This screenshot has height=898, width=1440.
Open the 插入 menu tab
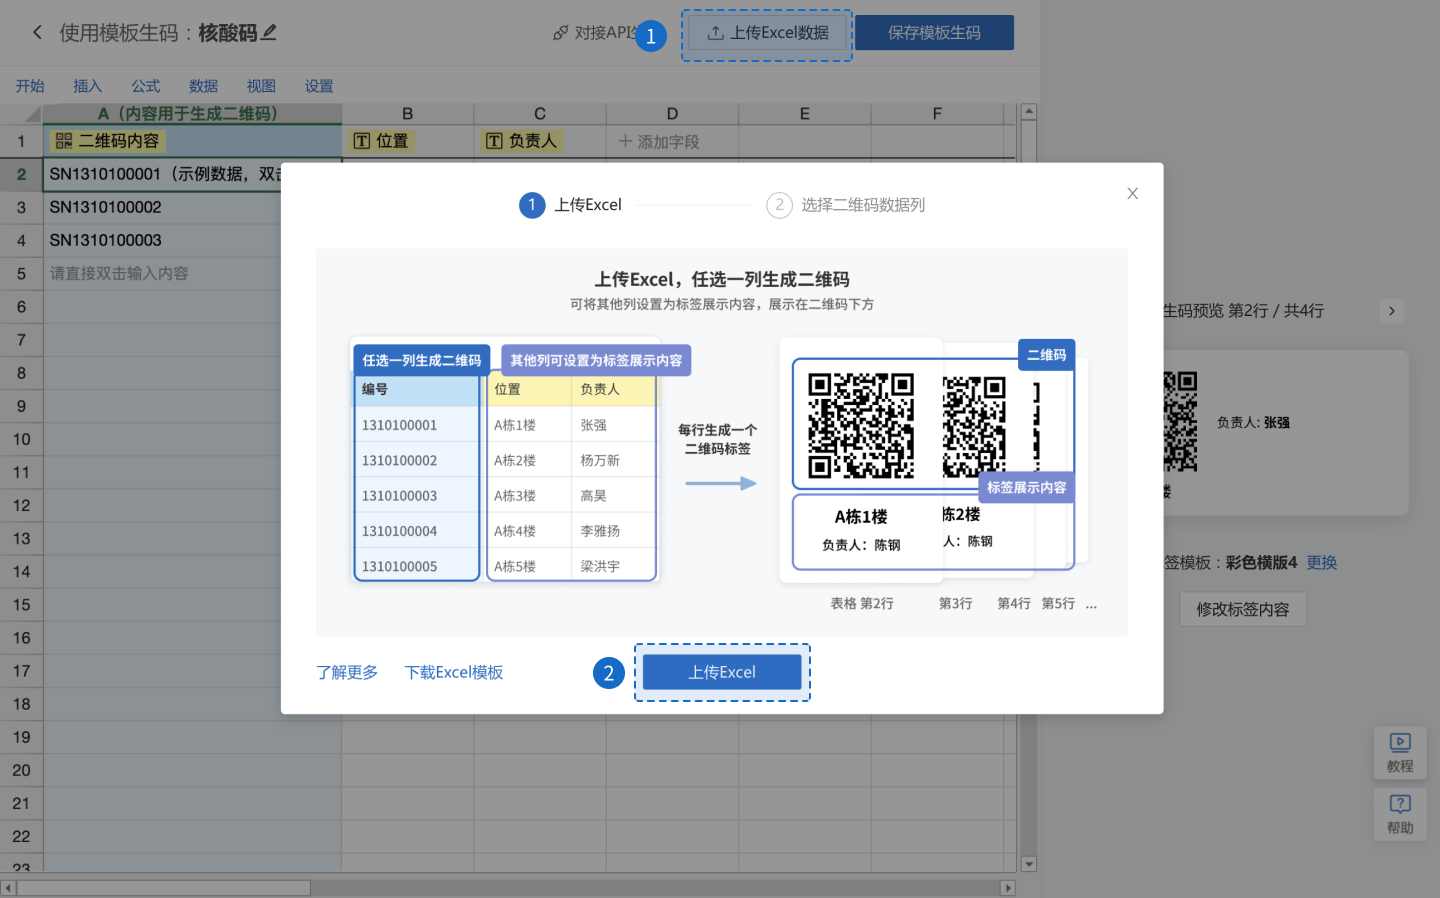point(88,86)
